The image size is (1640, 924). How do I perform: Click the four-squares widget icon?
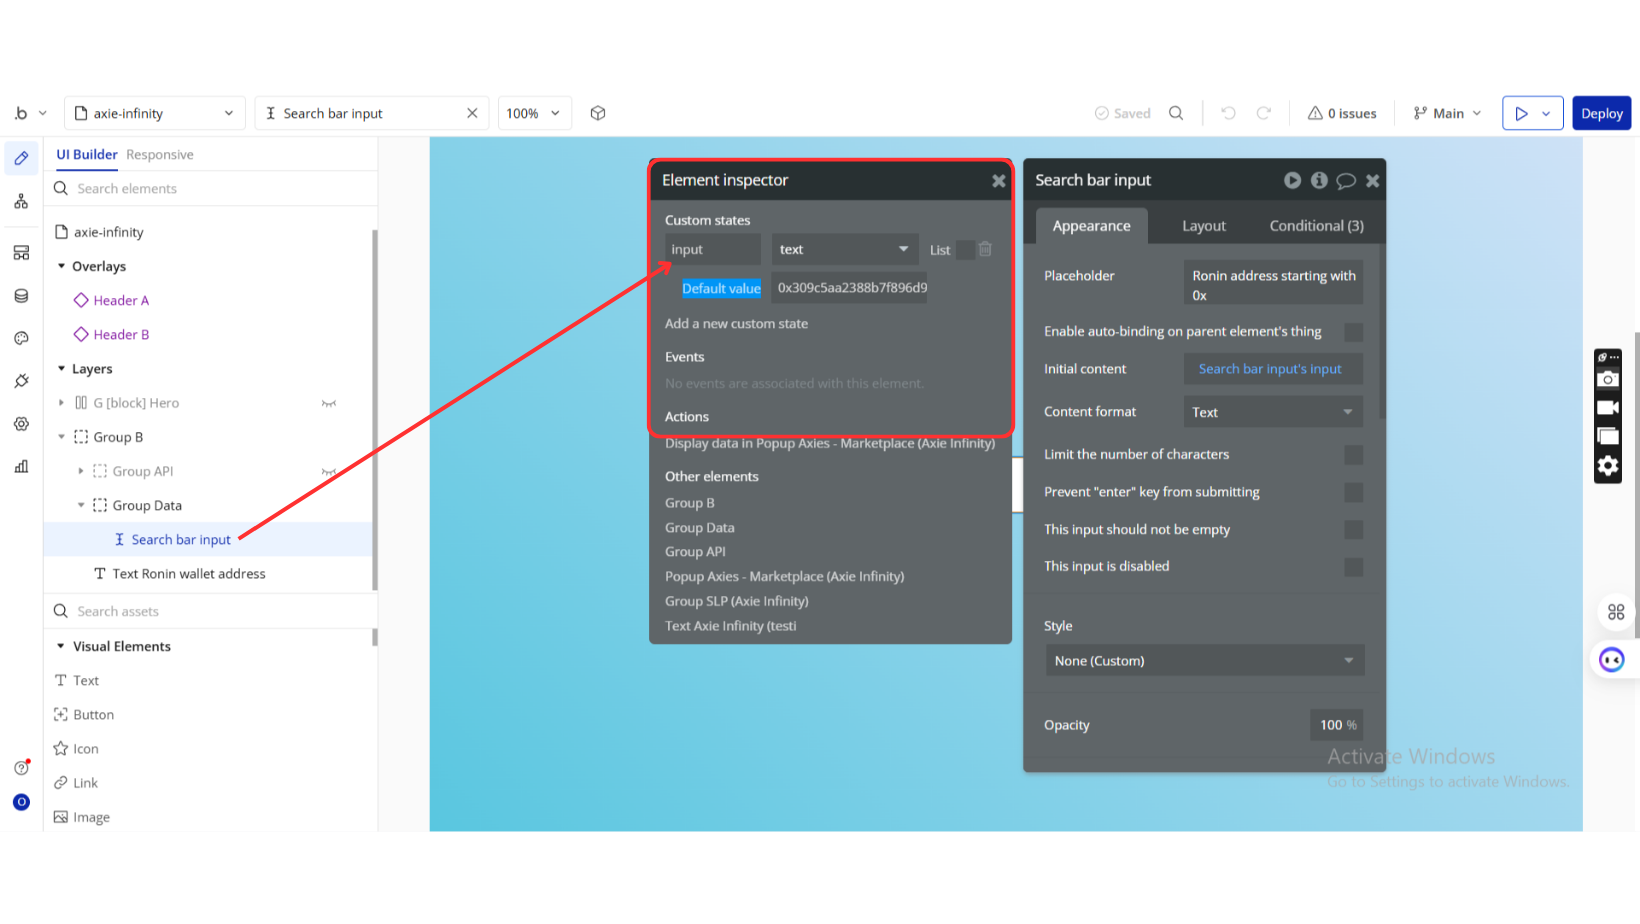pyautogui.click(x=1616, y=612)
